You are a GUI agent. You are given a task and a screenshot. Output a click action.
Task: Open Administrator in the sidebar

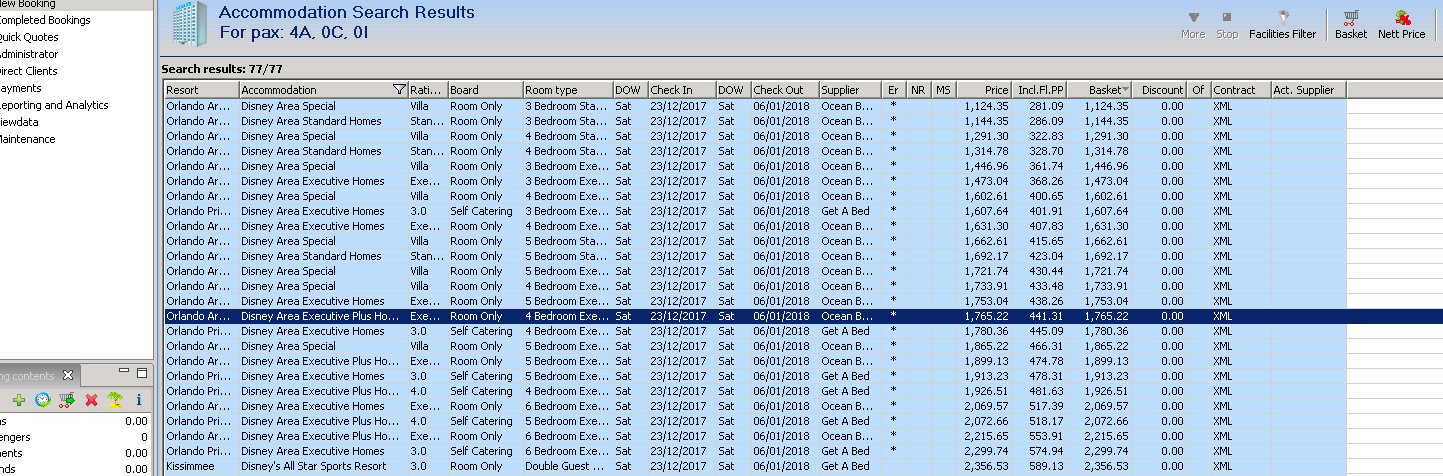click(29, 54)
